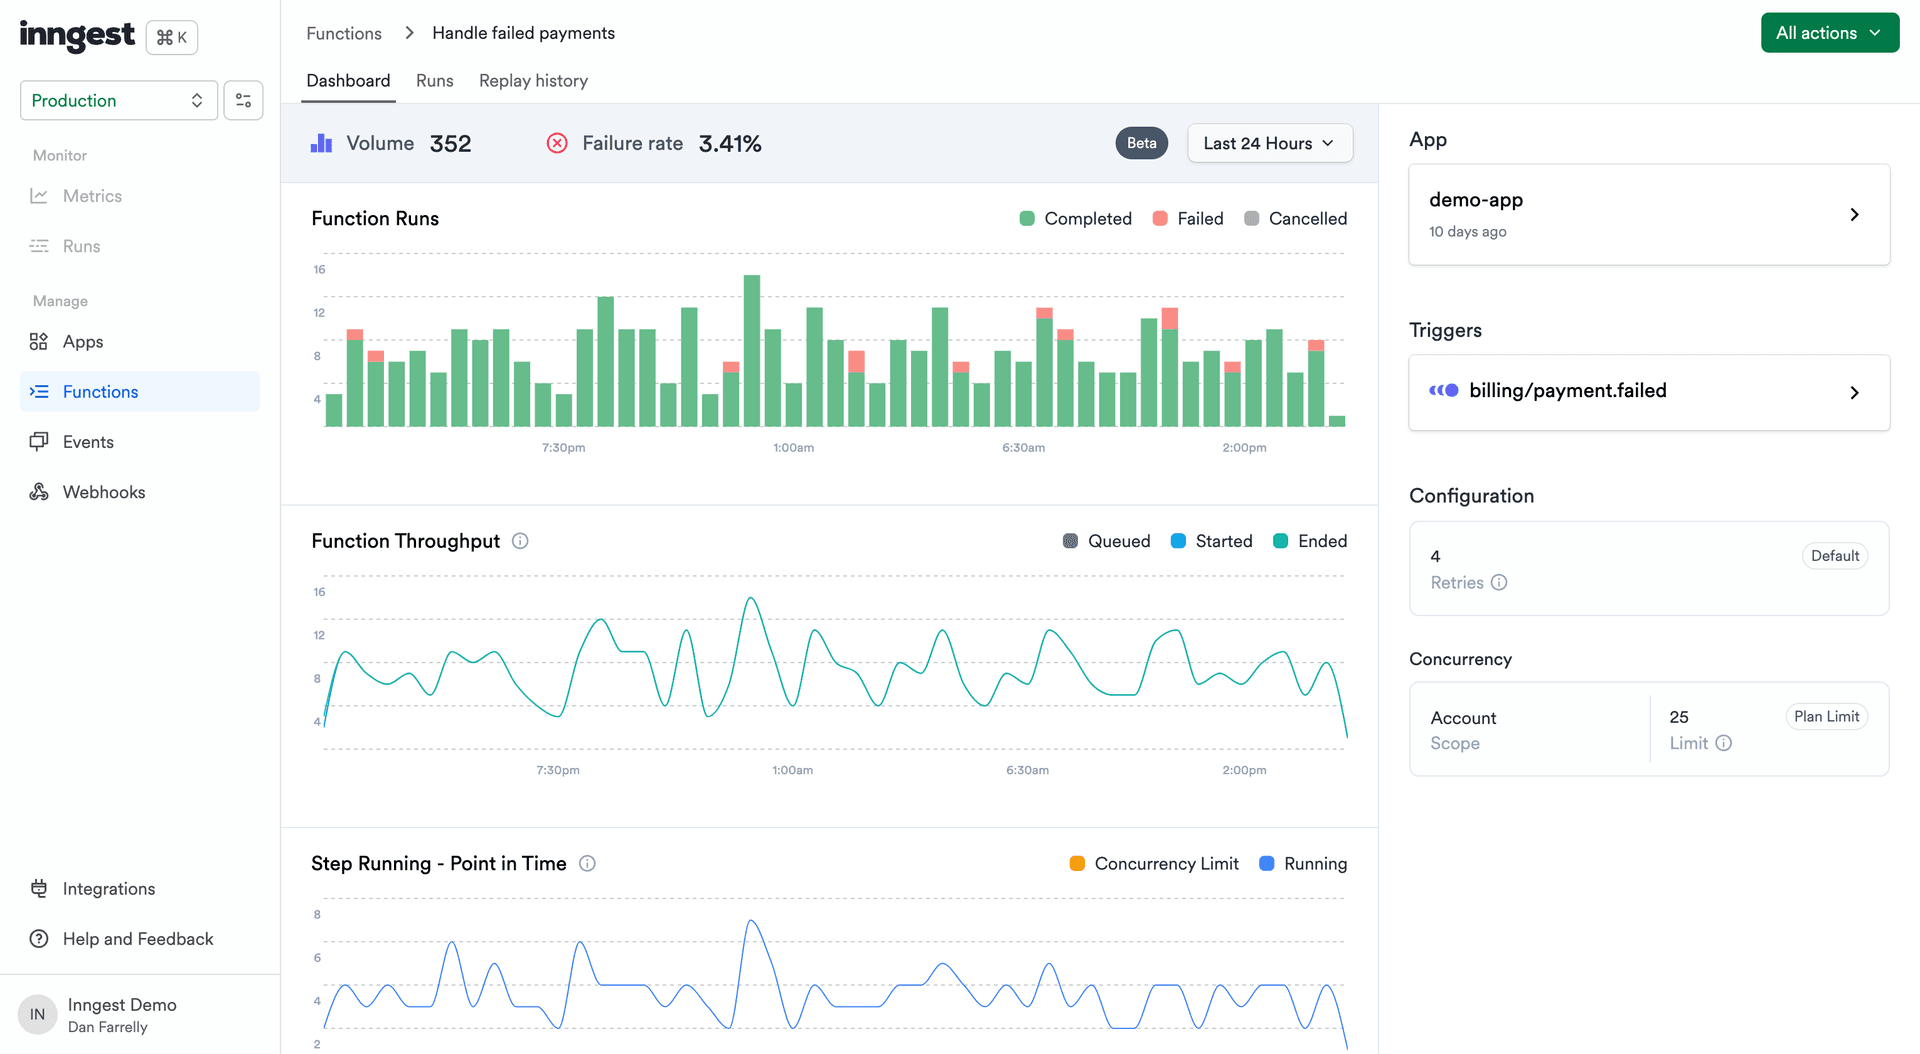Image resolution: width=1920 pixels, height=1054 pixels.
Task: Open the billing/payment.failed trigger details
Action: point(1648,392)
